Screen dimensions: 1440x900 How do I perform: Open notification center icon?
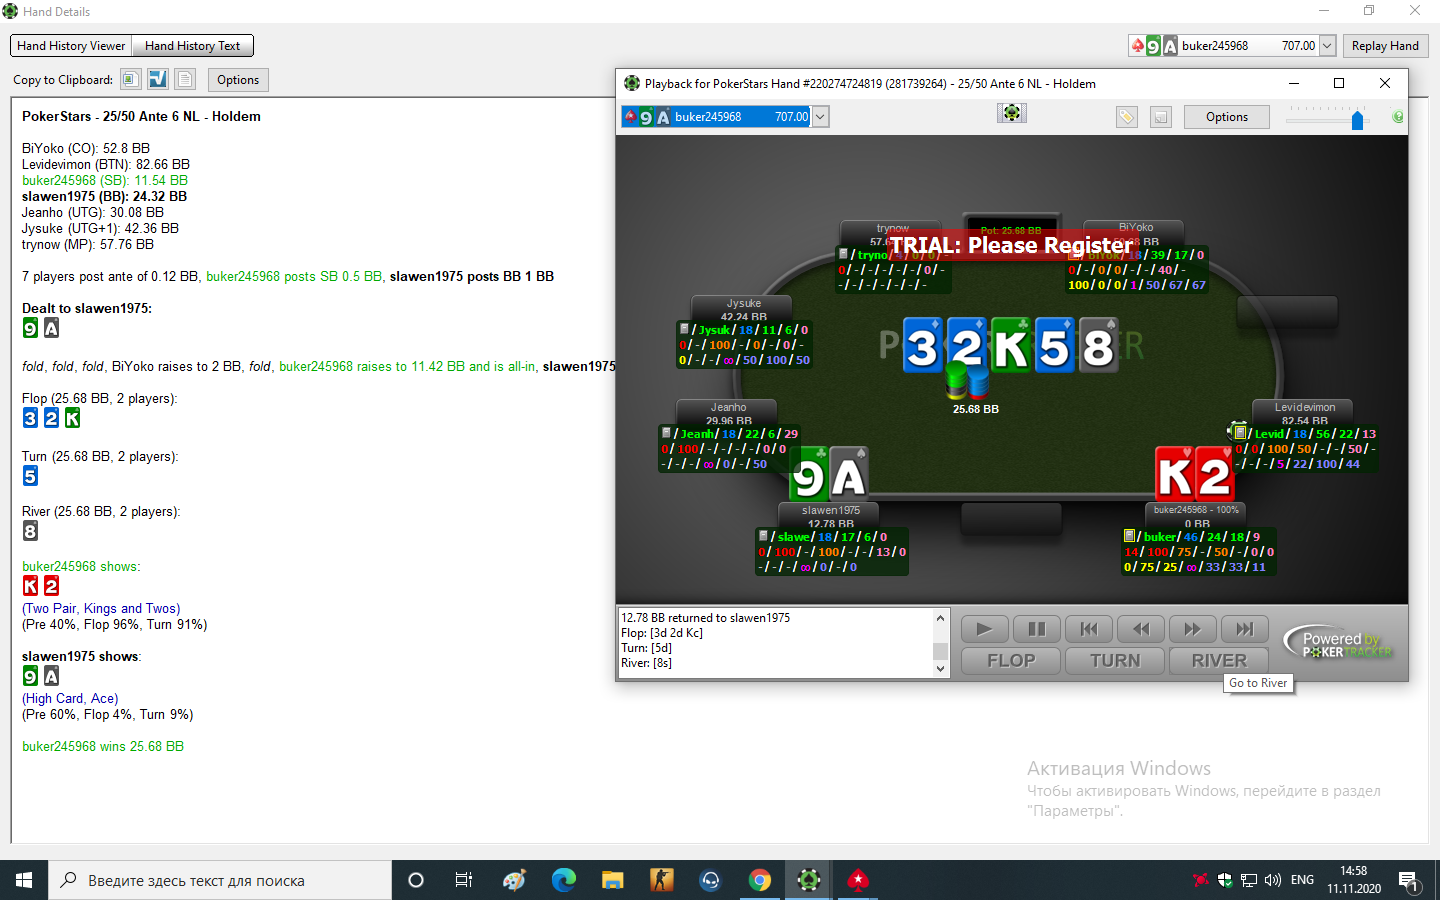(1408, 881)
